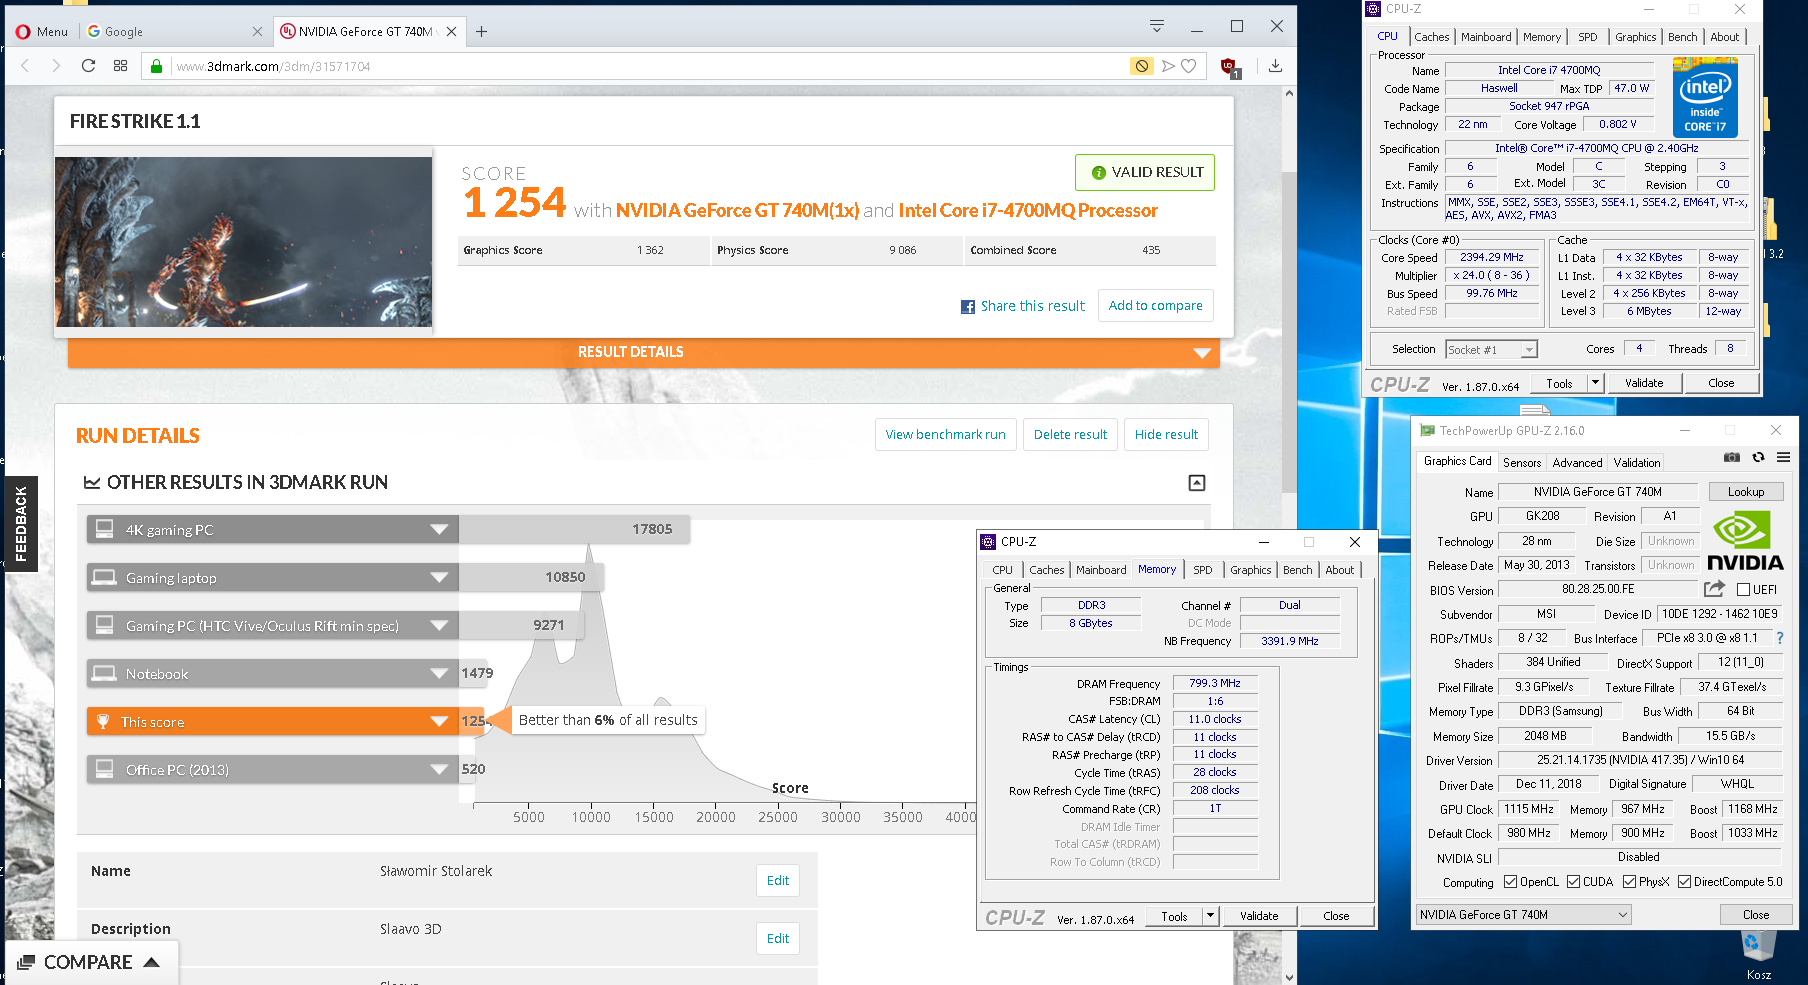Image resolution: width=1808 pixels, height=985 pixels.
Task: Refresh GPU-Z sensor data
Action: click(1758, 457)
